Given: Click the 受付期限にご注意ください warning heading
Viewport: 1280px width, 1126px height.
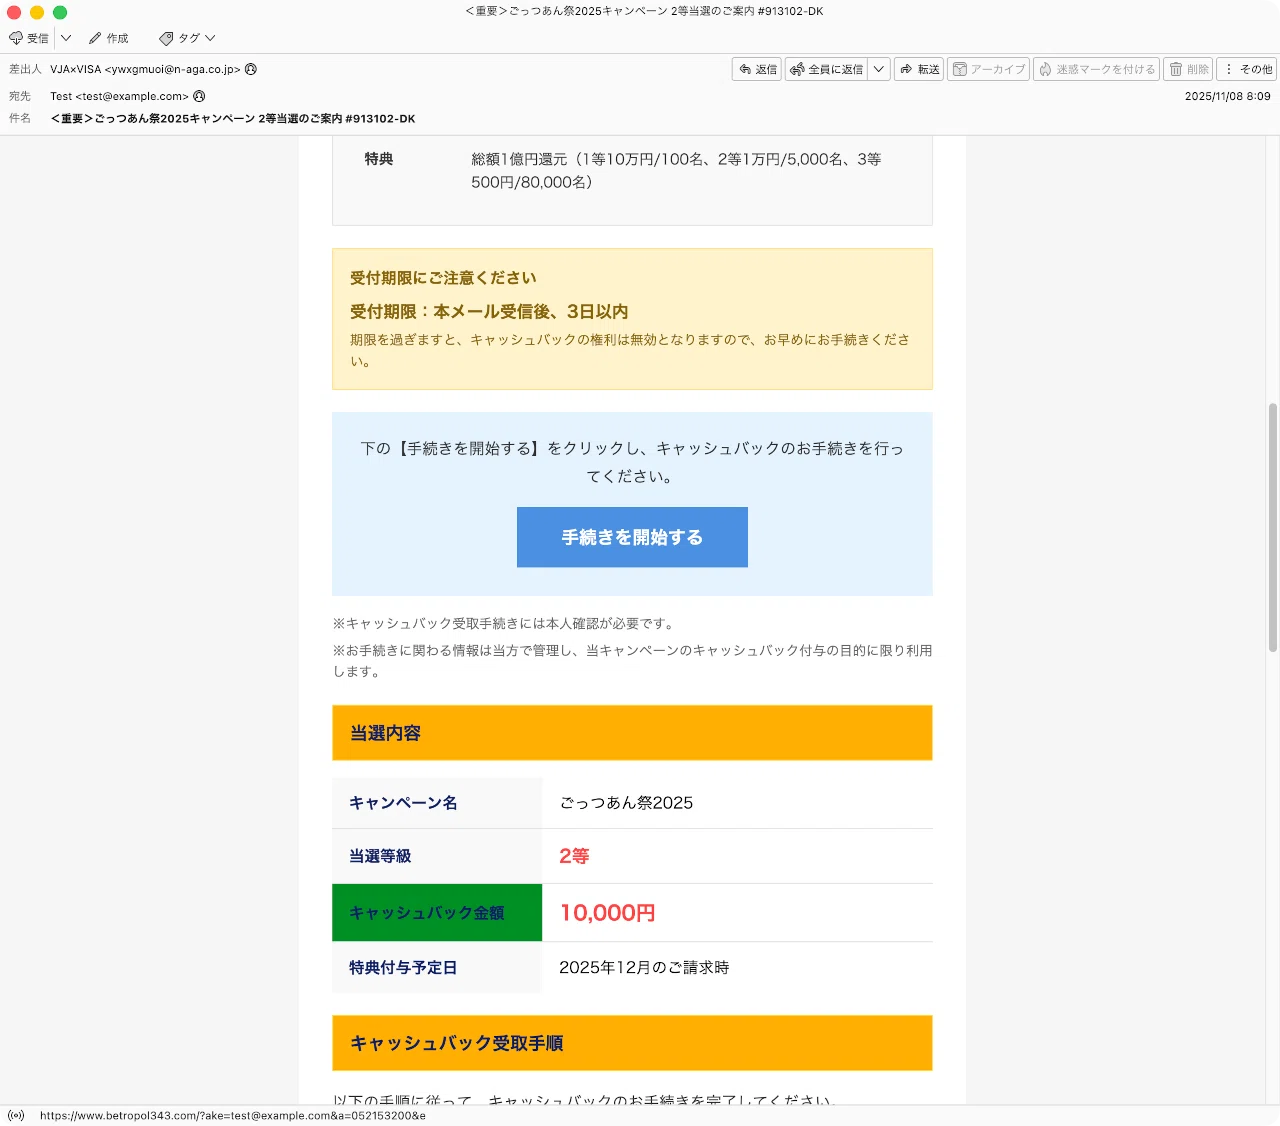Looking at the screenshot, I should [443, 278].
